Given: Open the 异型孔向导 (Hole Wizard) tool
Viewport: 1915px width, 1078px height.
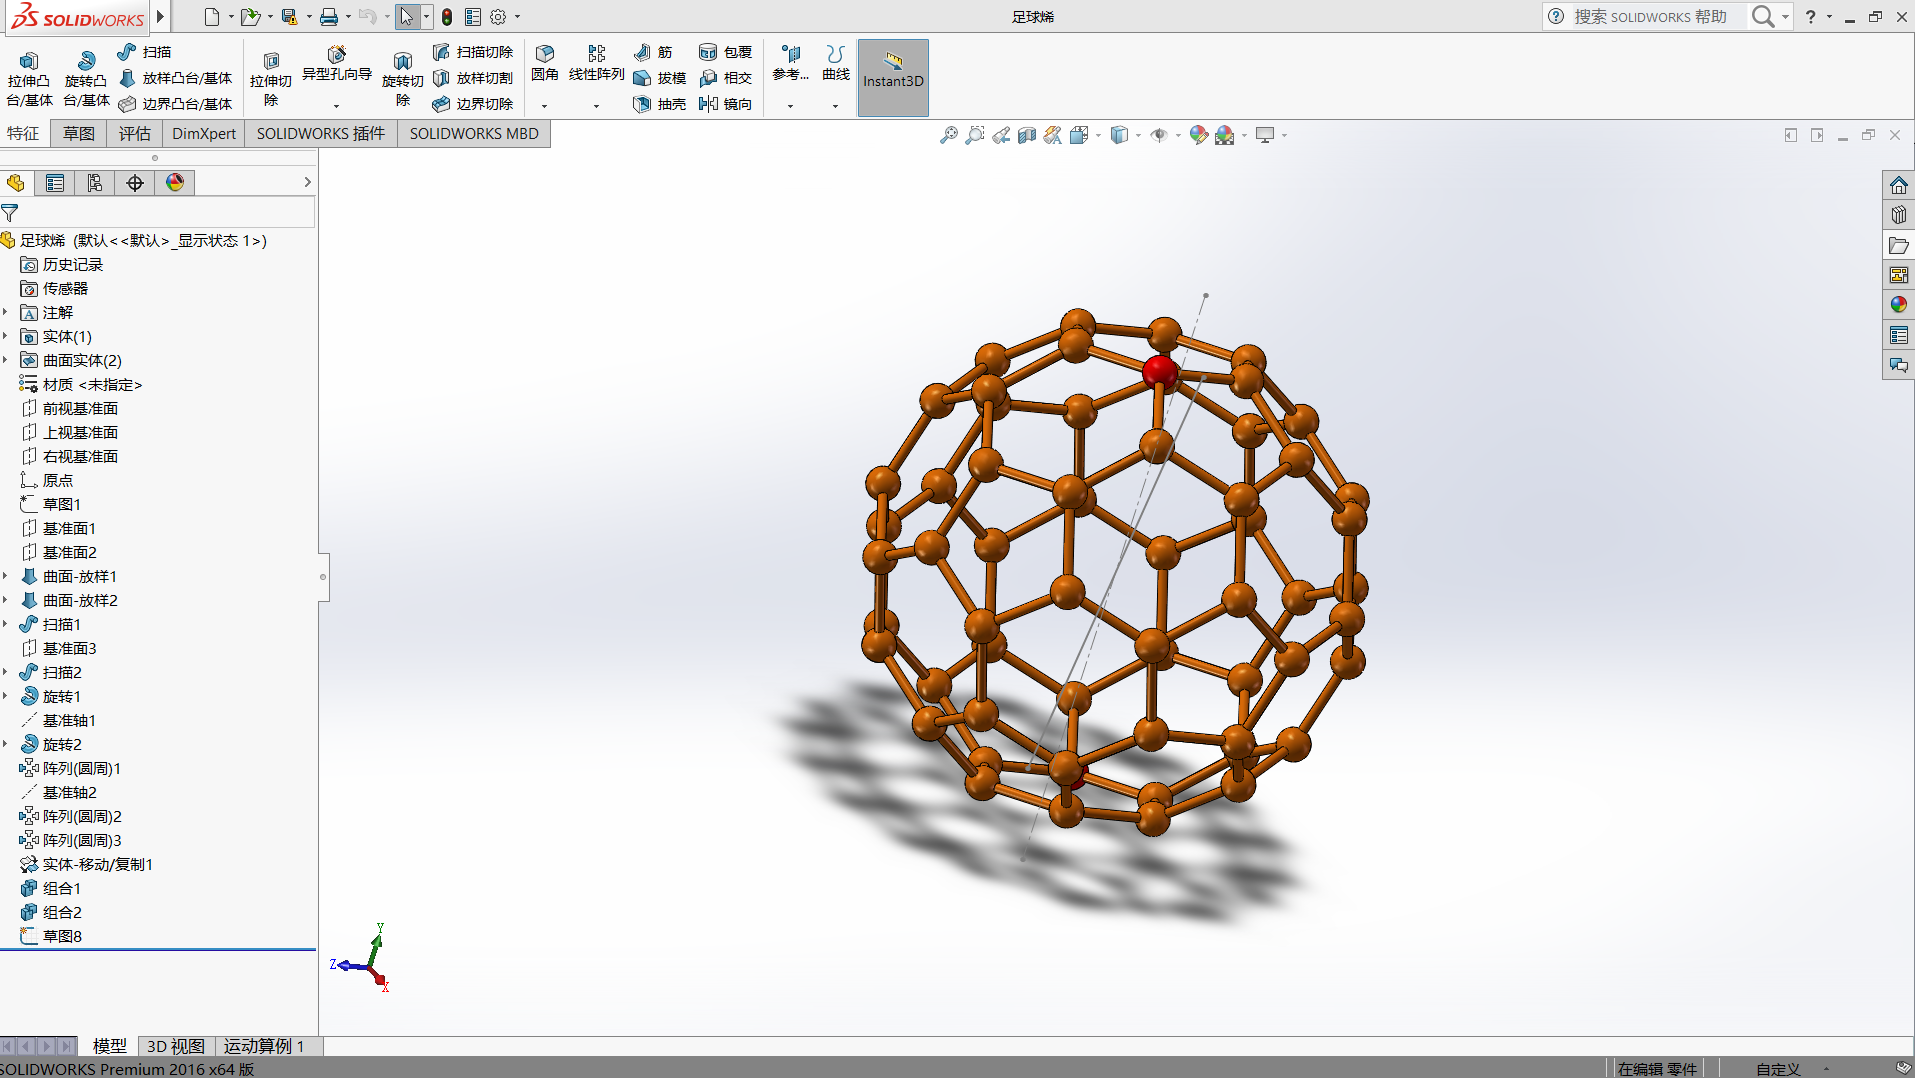Looking at the screenshot, I should 336,62.
